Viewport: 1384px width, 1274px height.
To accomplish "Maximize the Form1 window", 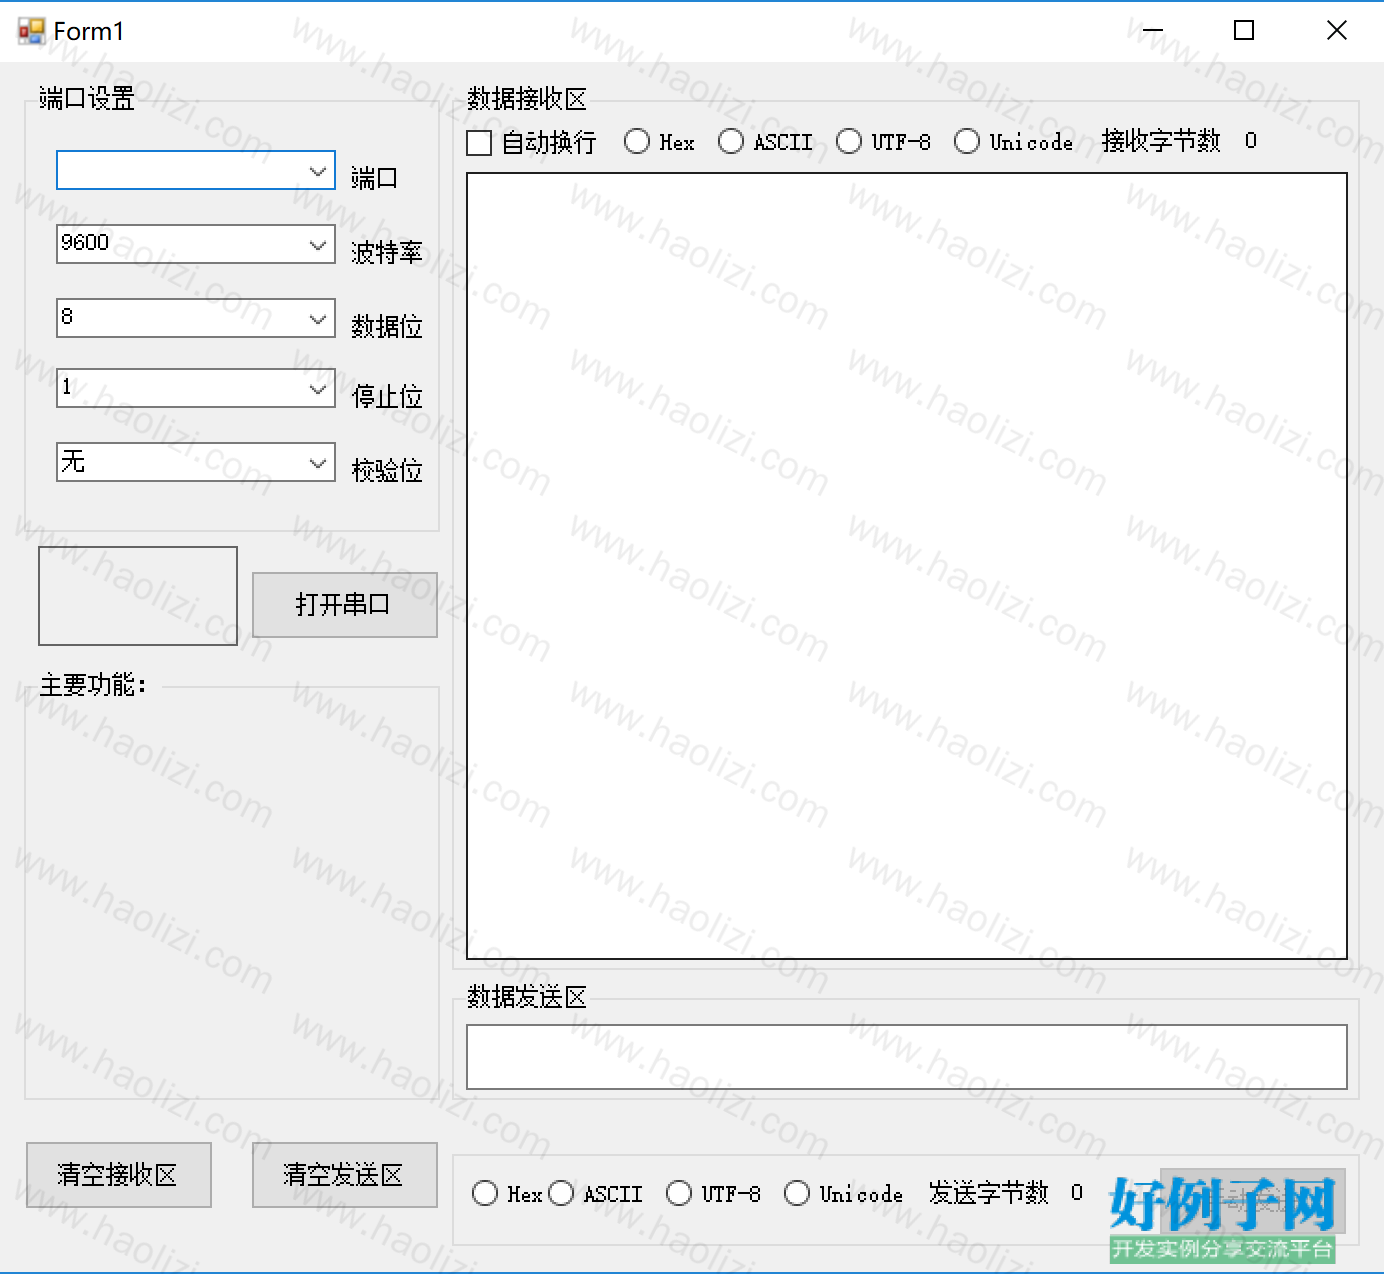I will click(1244, 31).
